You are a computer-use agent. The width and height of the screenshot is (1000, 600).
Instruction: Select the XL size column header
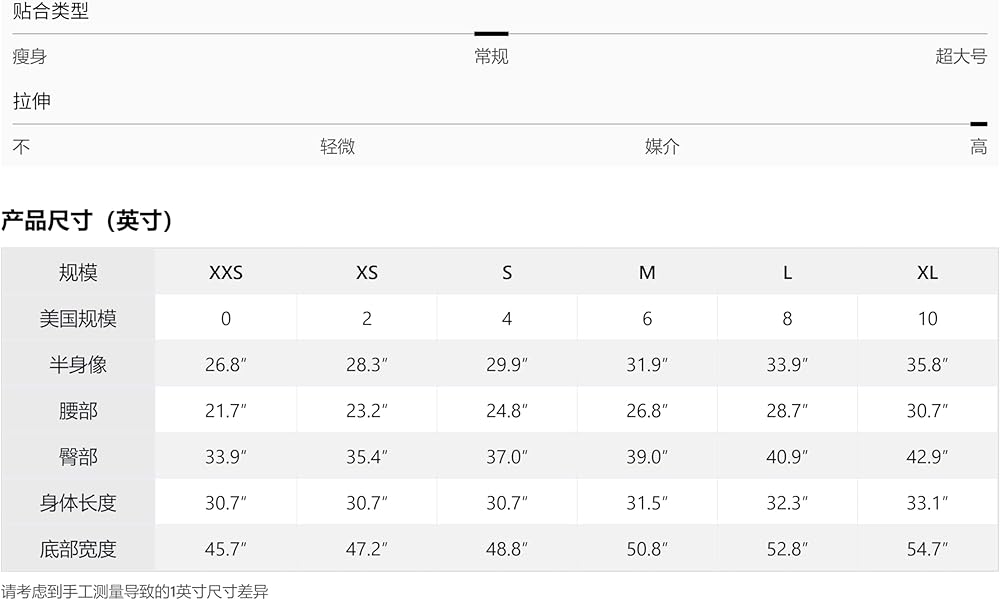(927, 273)
